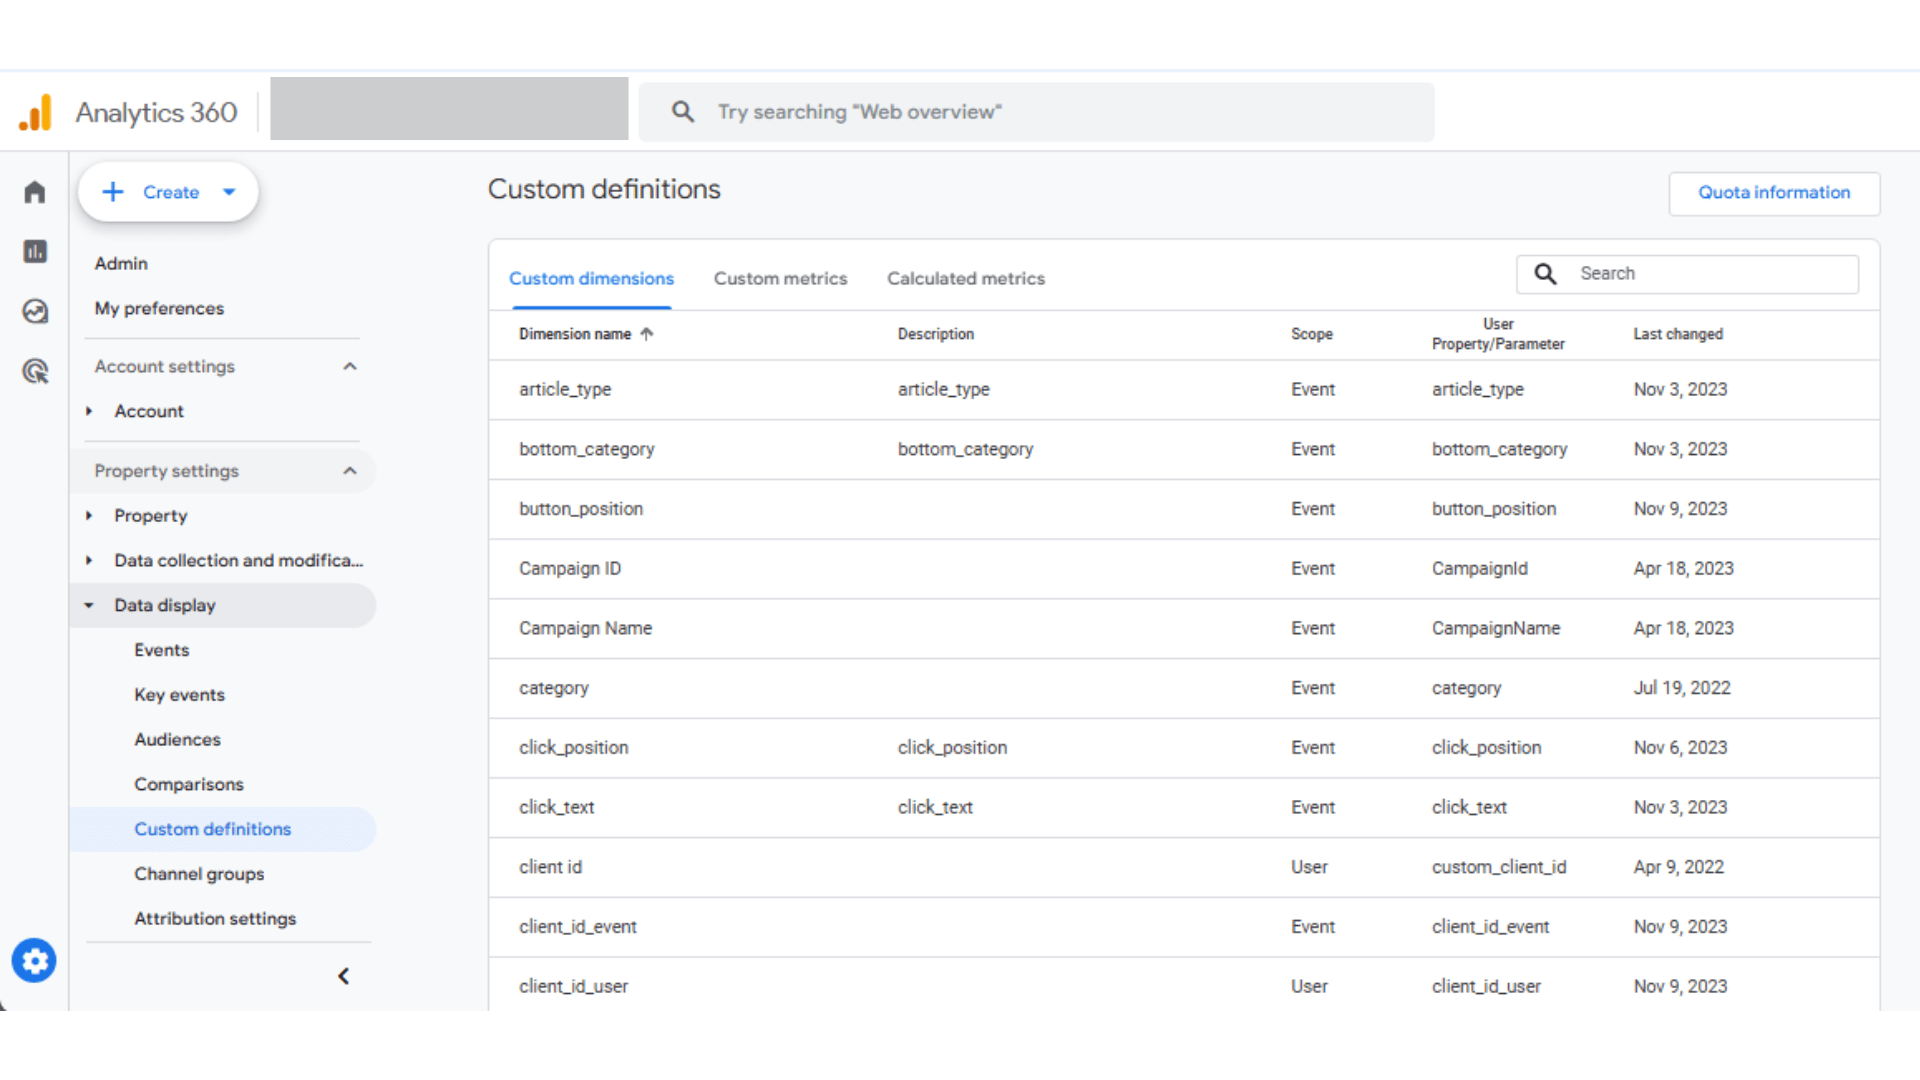Click the Create button label

[x=171, y=192]
